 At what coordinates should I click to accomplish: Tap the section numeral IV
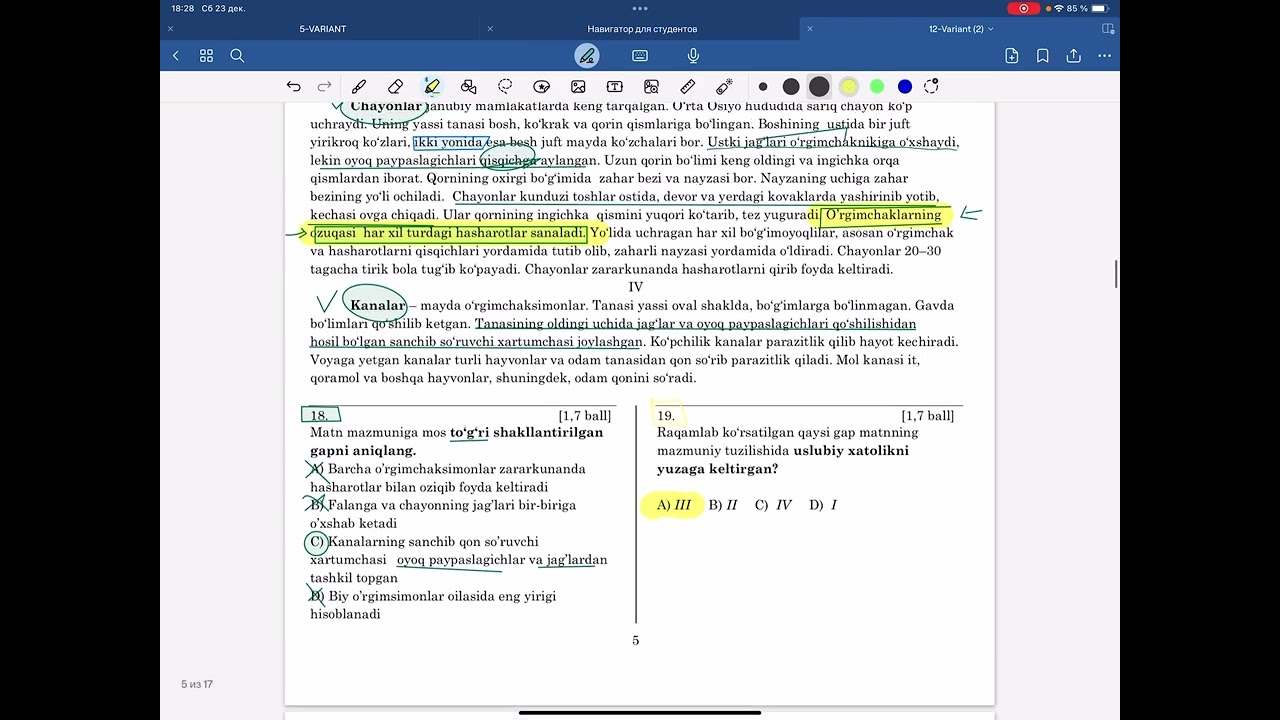tap(635, 287)
